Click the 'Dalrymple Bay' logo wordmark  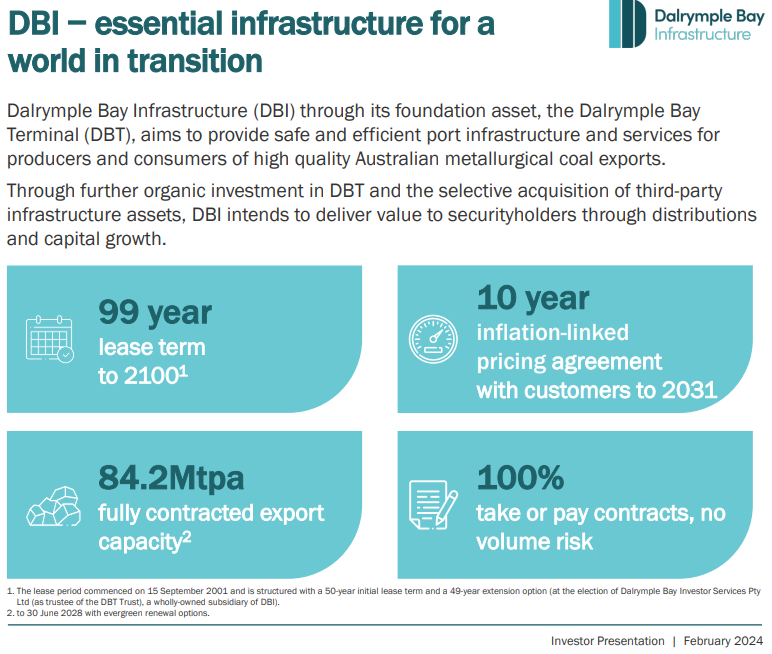click(x=709, y=17)
